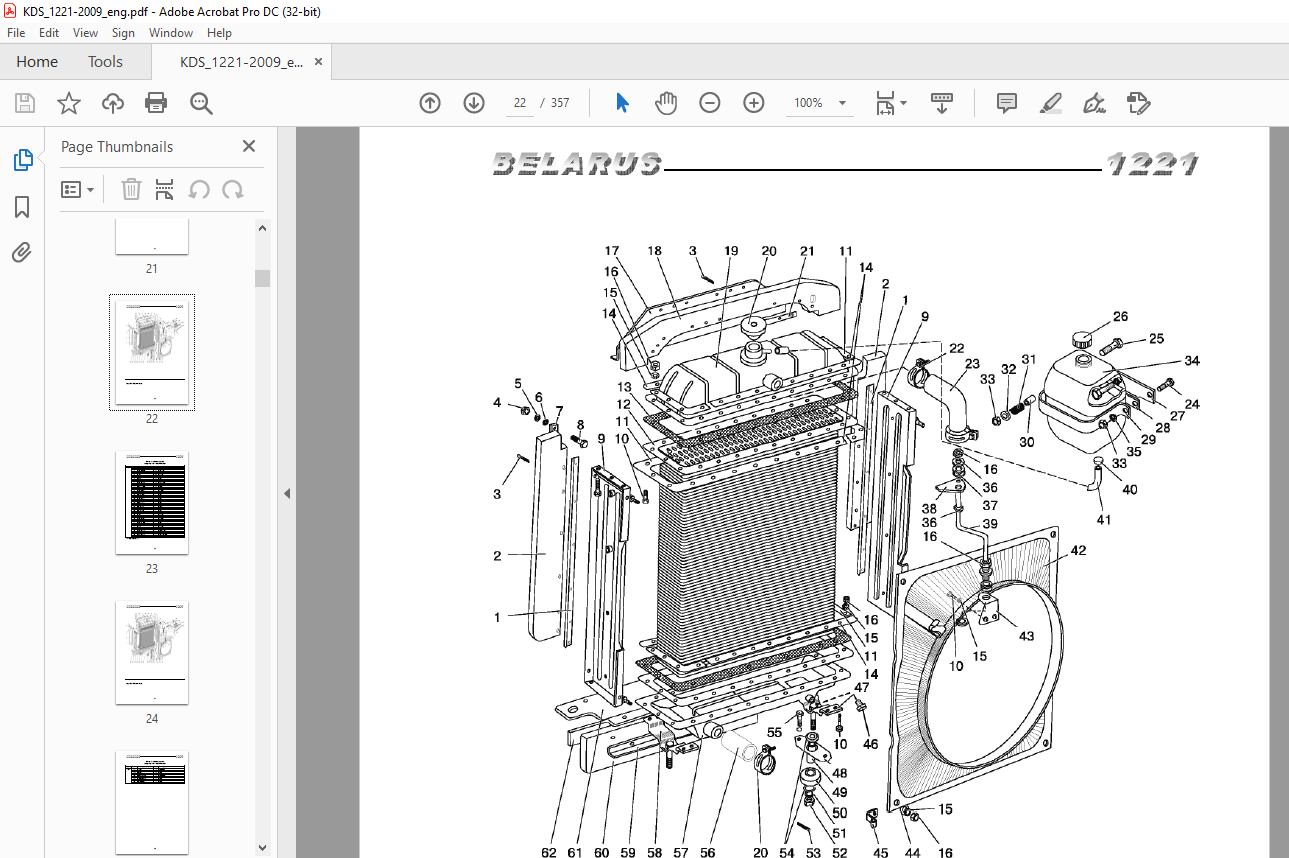
Task: Open the File menu
Action: (x=16, y=33)
